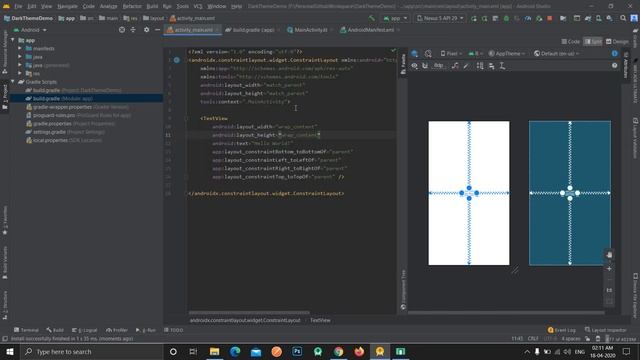Screen dimensions: 640x360
Task: Switch editor to Design view
Action: [617, 42]
